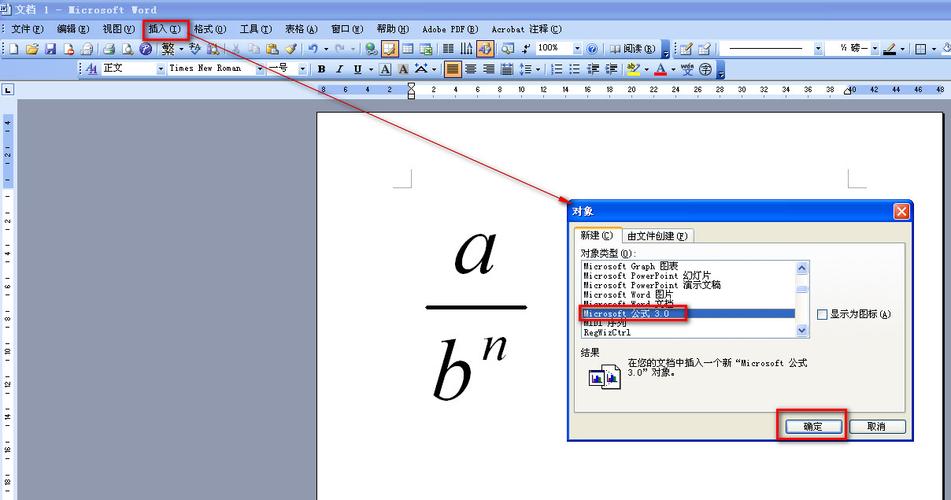
Task: Toggle underline formatting
Action: coord(358,69)
